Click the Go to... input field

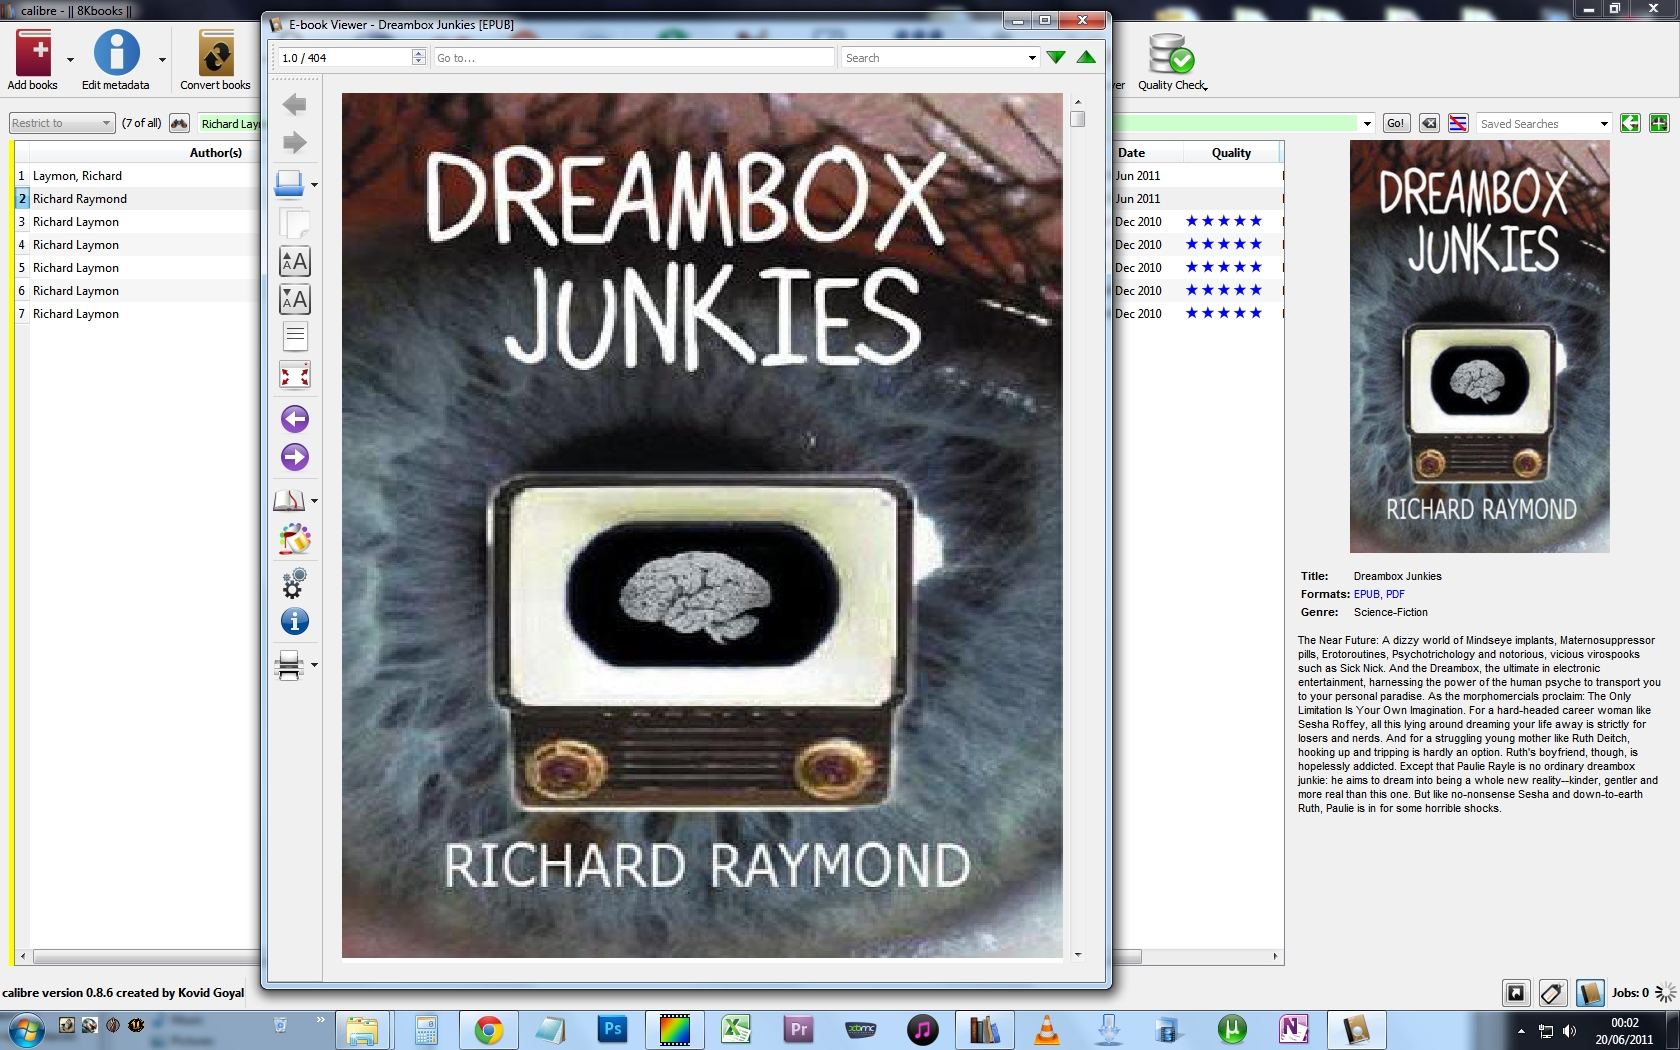click(x=633, y=58)
